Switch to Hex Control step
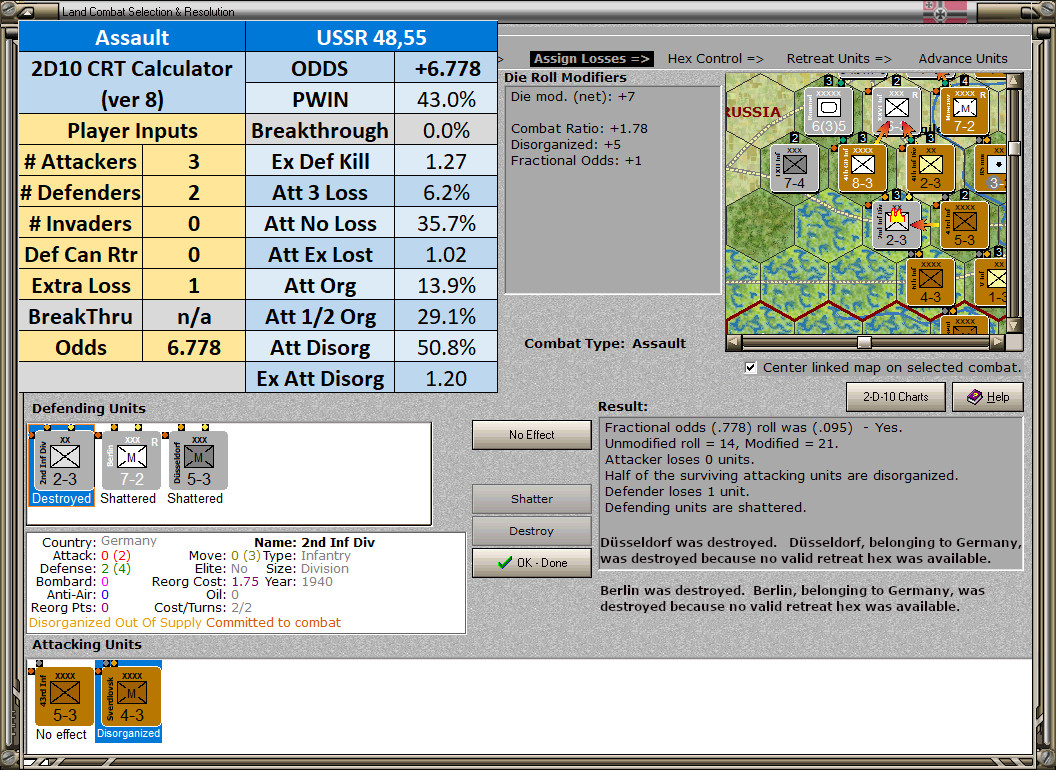 click(715, 59)
